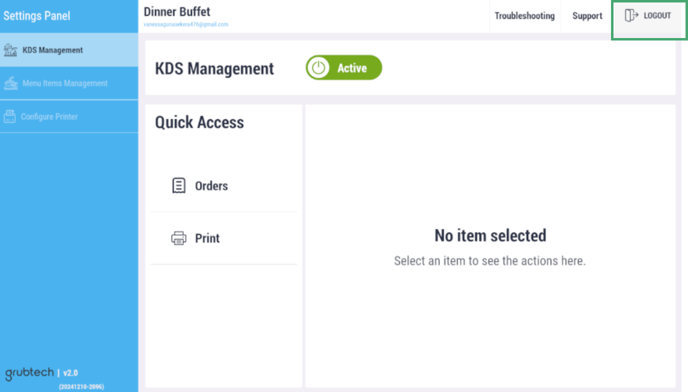Open the KDS Management menu item

coord(69,50)
